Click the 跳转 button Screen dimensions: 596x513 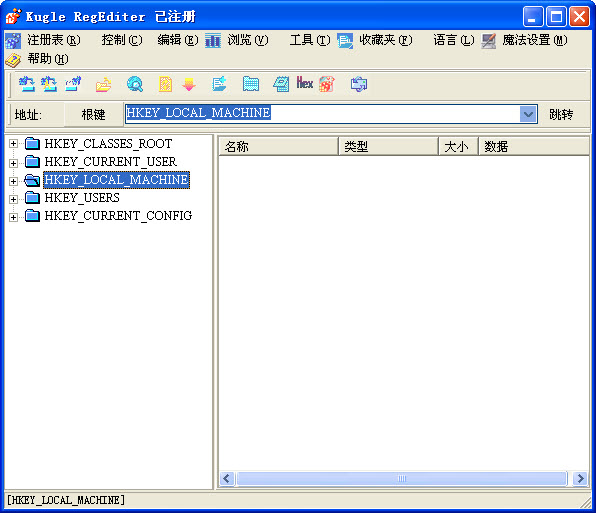561,114
